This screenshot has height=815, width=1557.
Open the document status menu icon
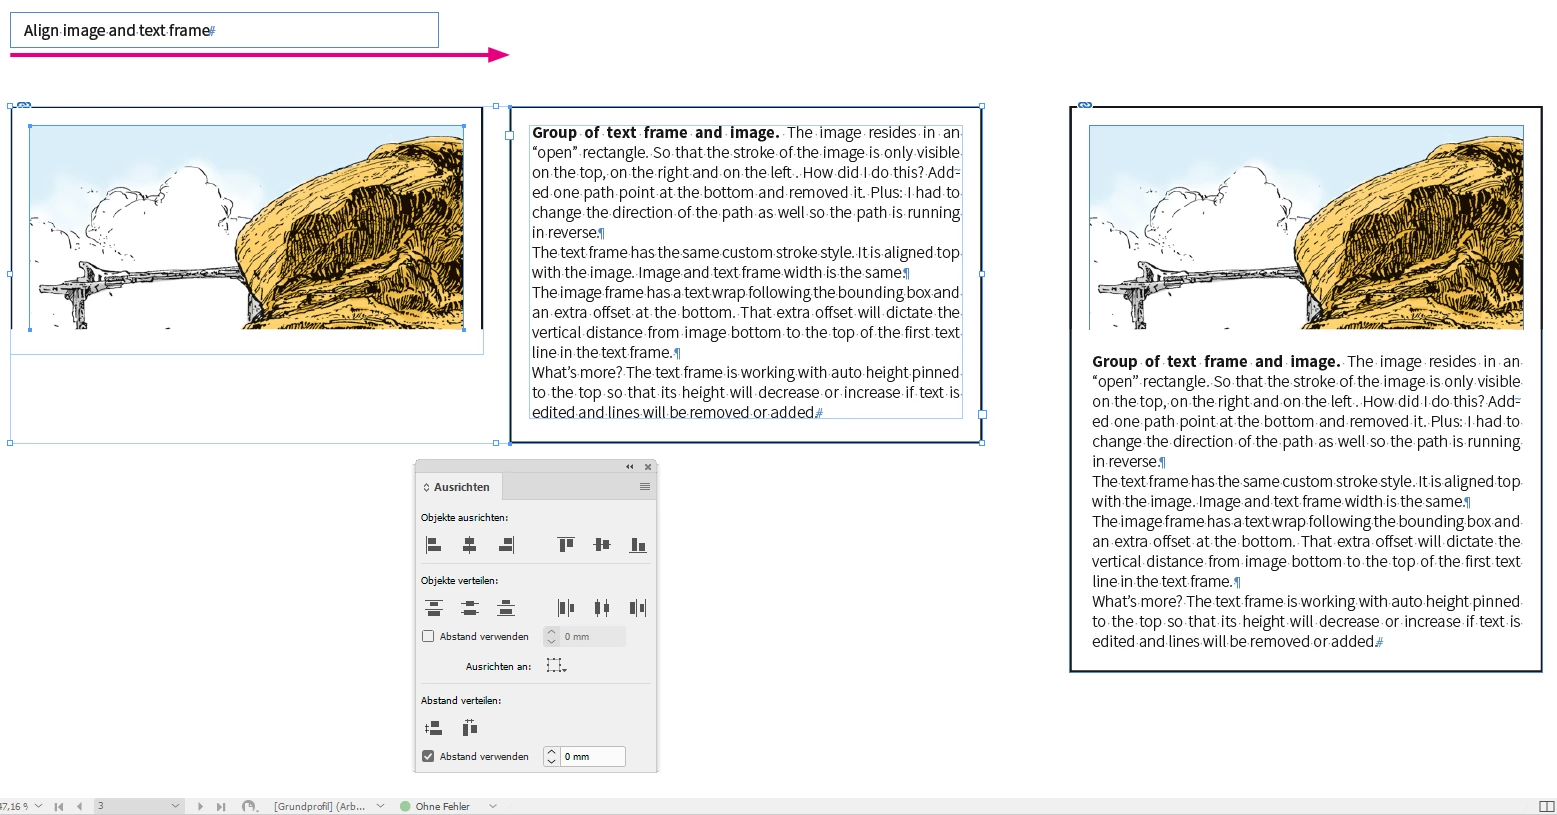coord(249,806)
